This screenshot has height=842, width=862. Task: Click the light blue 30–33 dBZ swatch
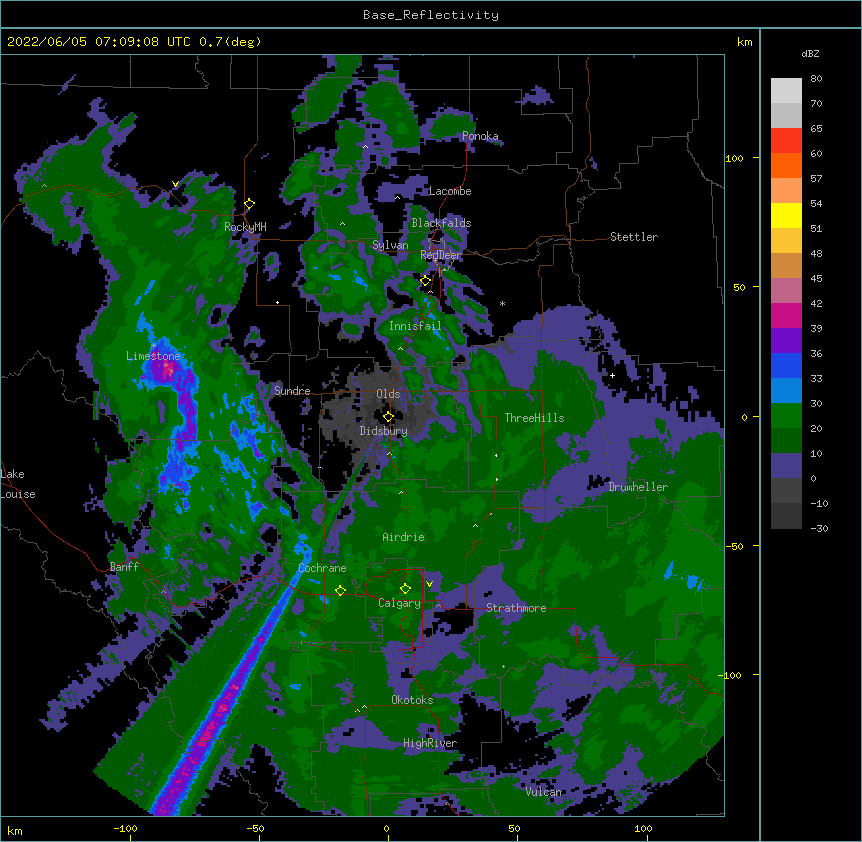pyautogui.click(x=786, y=390)
